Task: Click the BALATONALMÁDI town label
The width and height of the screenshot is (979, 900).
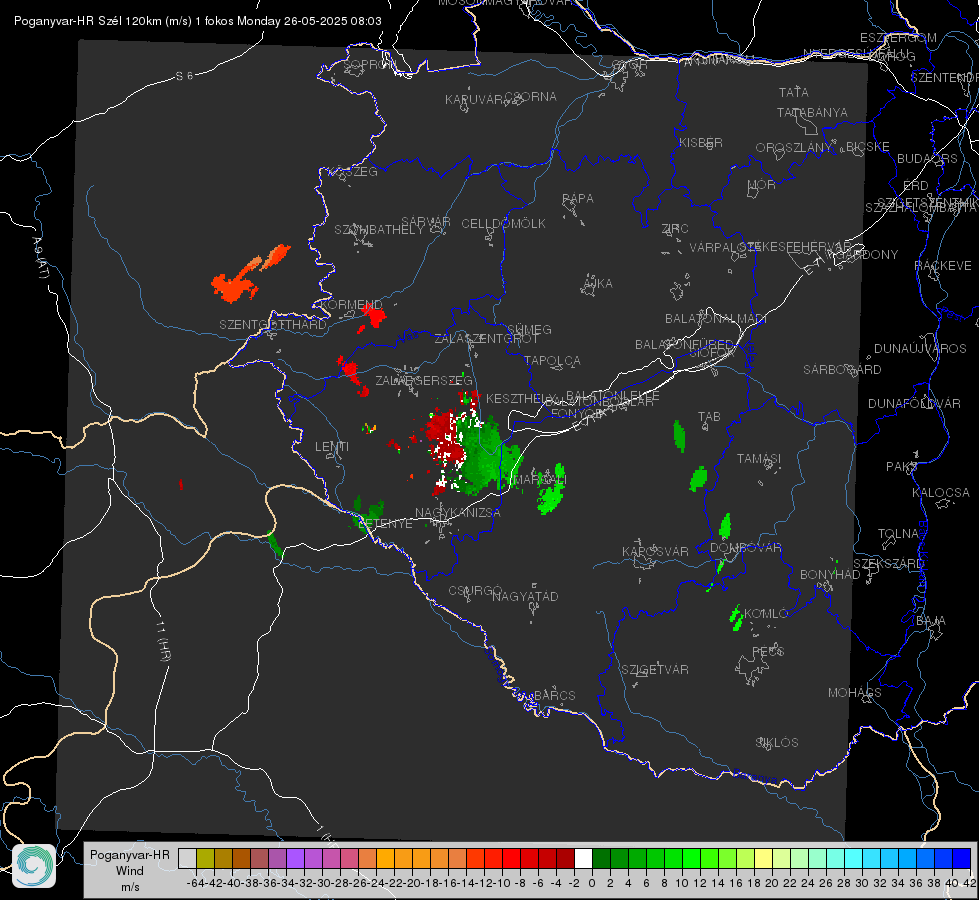Action: click(x=716, y=319)
